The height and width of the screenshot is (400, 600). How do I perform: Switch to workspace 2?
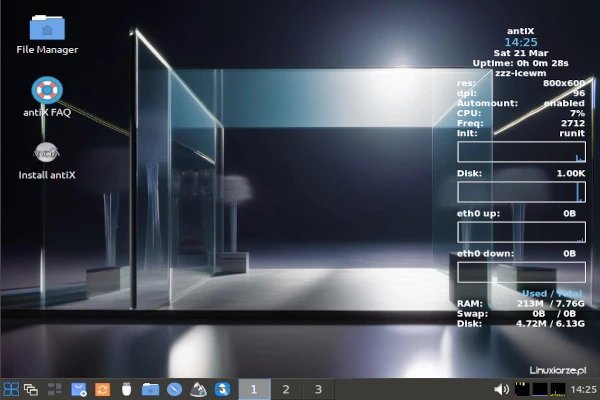pos(286,389)
